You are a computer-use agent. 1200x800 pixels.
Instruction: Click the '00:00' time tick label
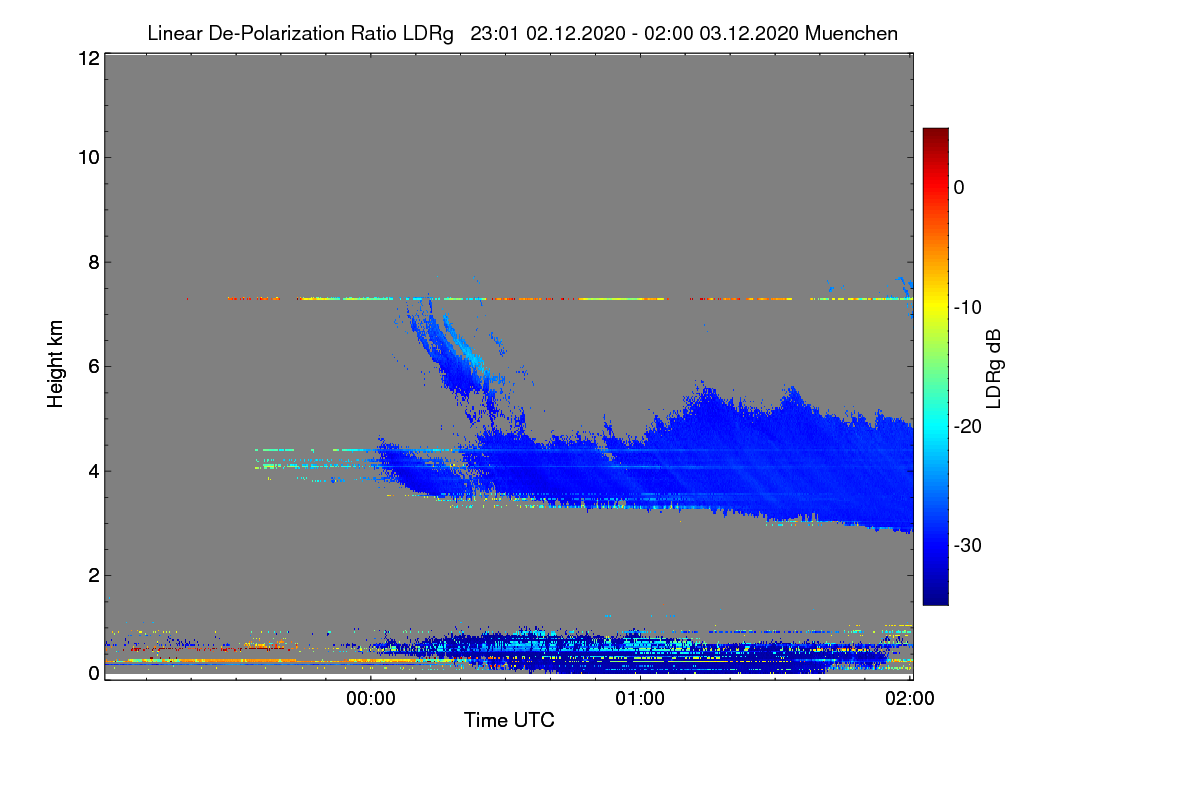(x=370, y=699)
